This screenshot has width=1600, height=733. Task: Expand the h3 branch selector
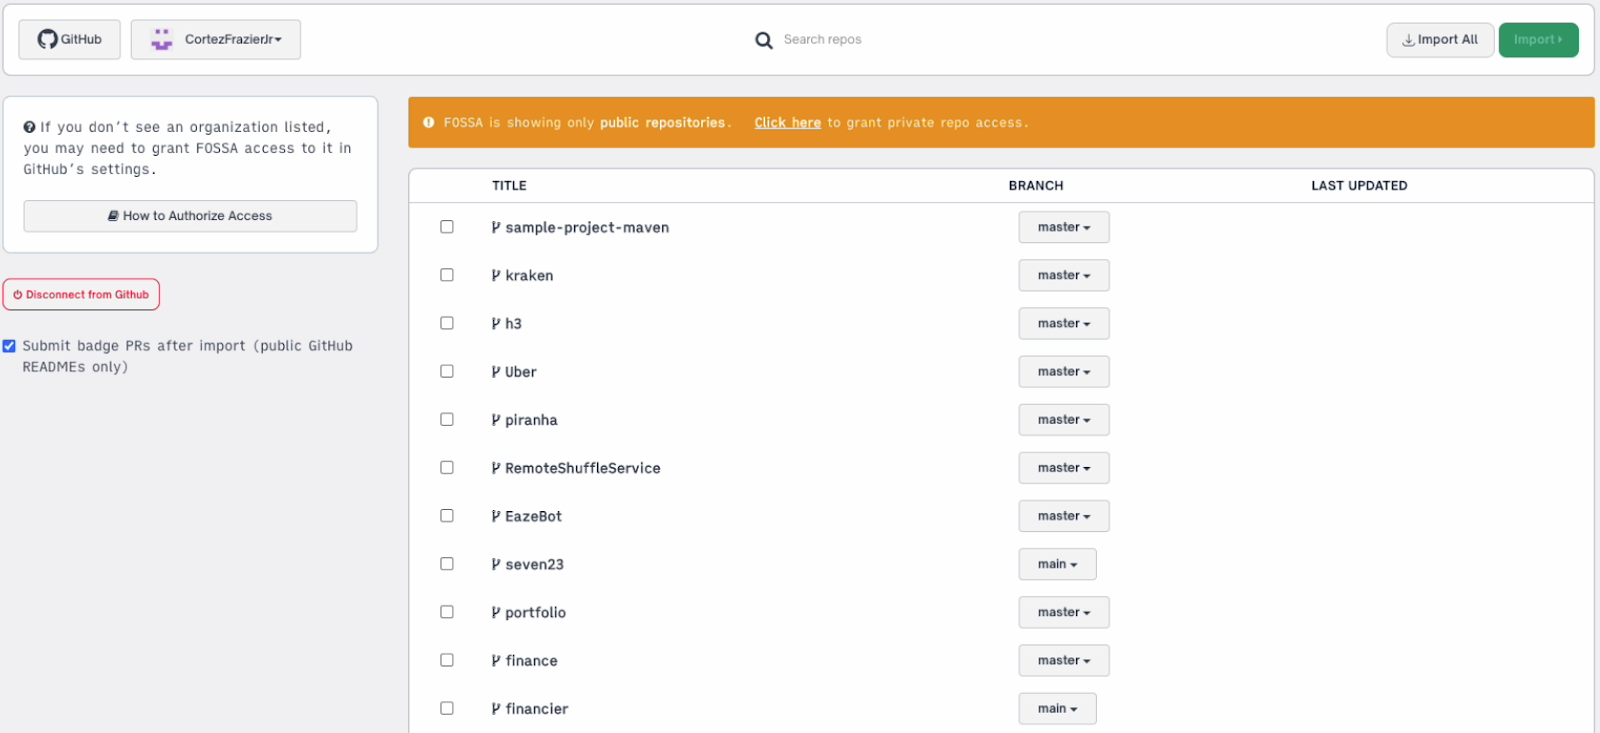click(1064, 323)
